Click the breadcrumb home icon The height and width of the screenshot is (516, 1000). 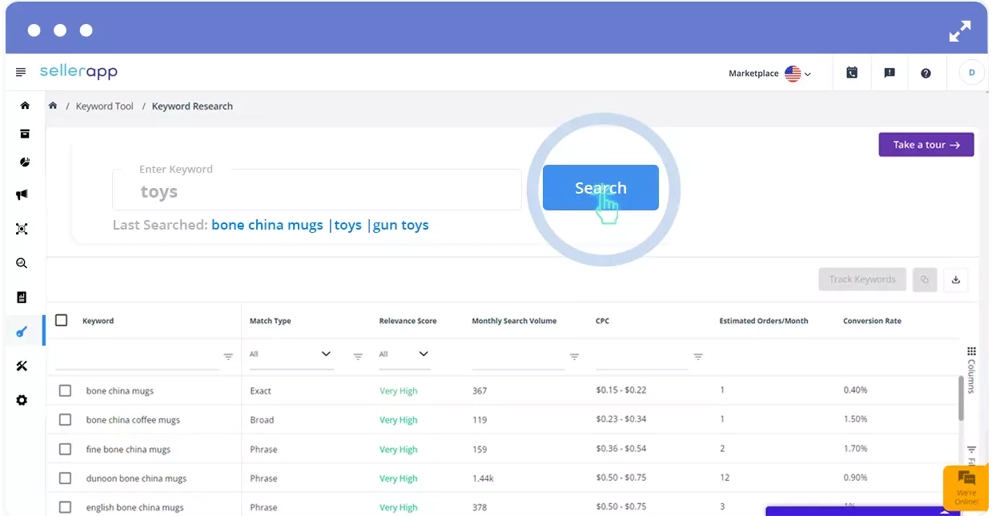click(x=53, y=106)
